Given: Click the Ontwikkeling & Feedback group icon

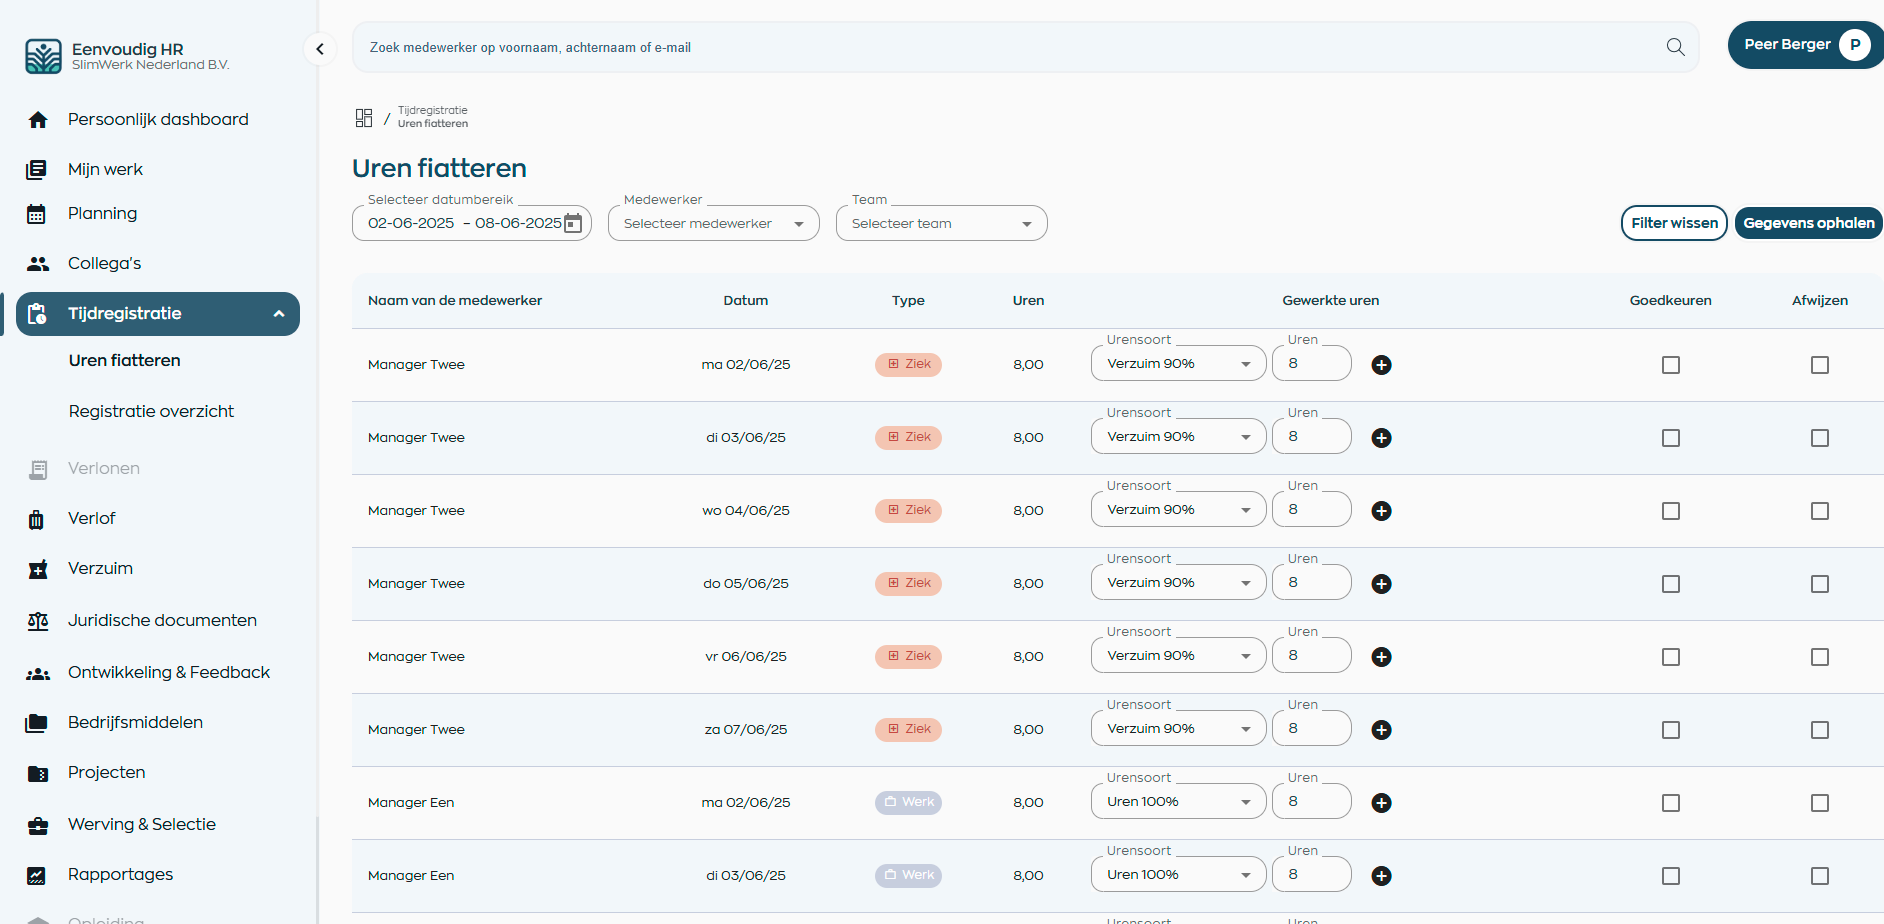Looking at the screenshot, I should click(38, 674).
